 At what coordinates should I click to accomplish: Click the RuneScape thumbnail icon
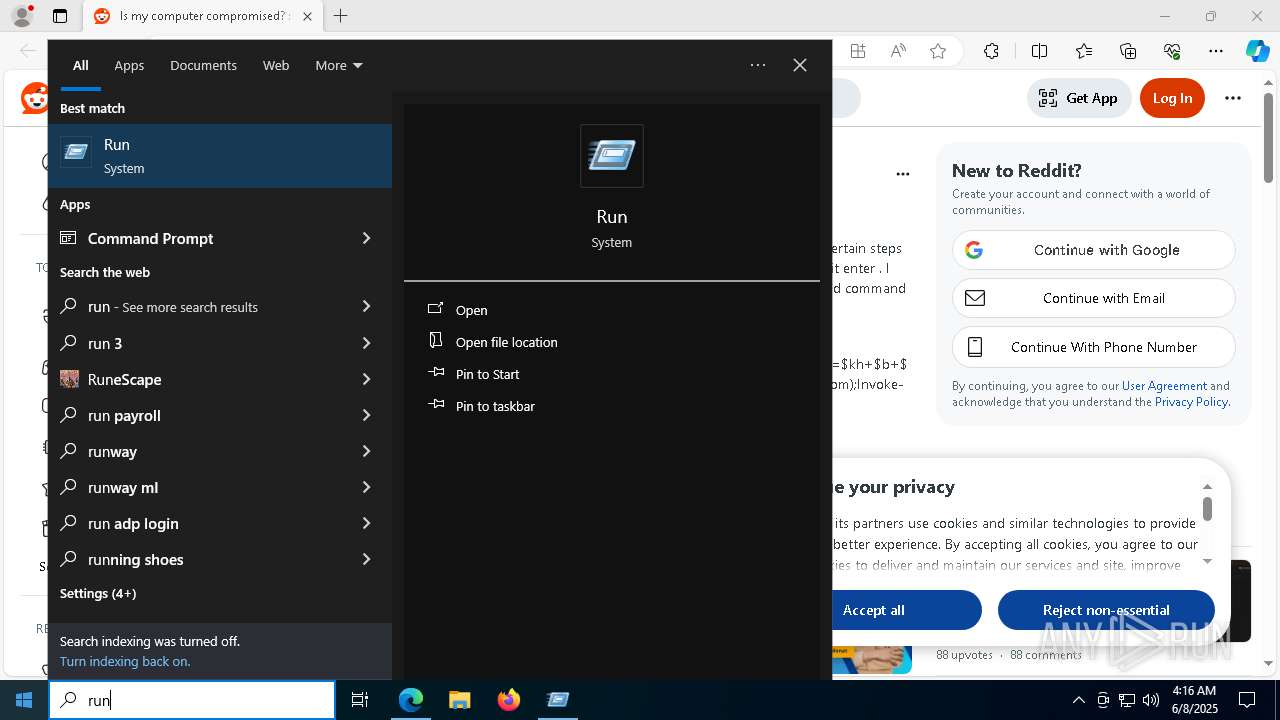(69, 379)
